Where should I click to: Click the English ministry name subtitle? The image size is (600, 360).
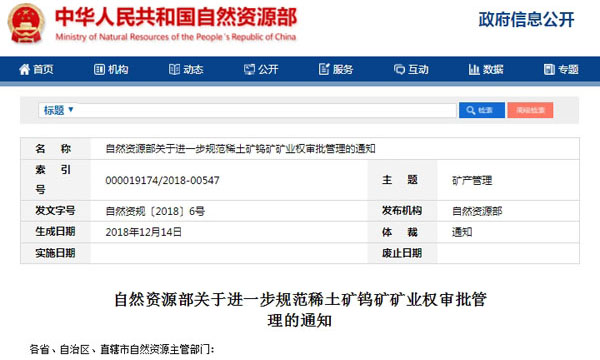[176, 37]
